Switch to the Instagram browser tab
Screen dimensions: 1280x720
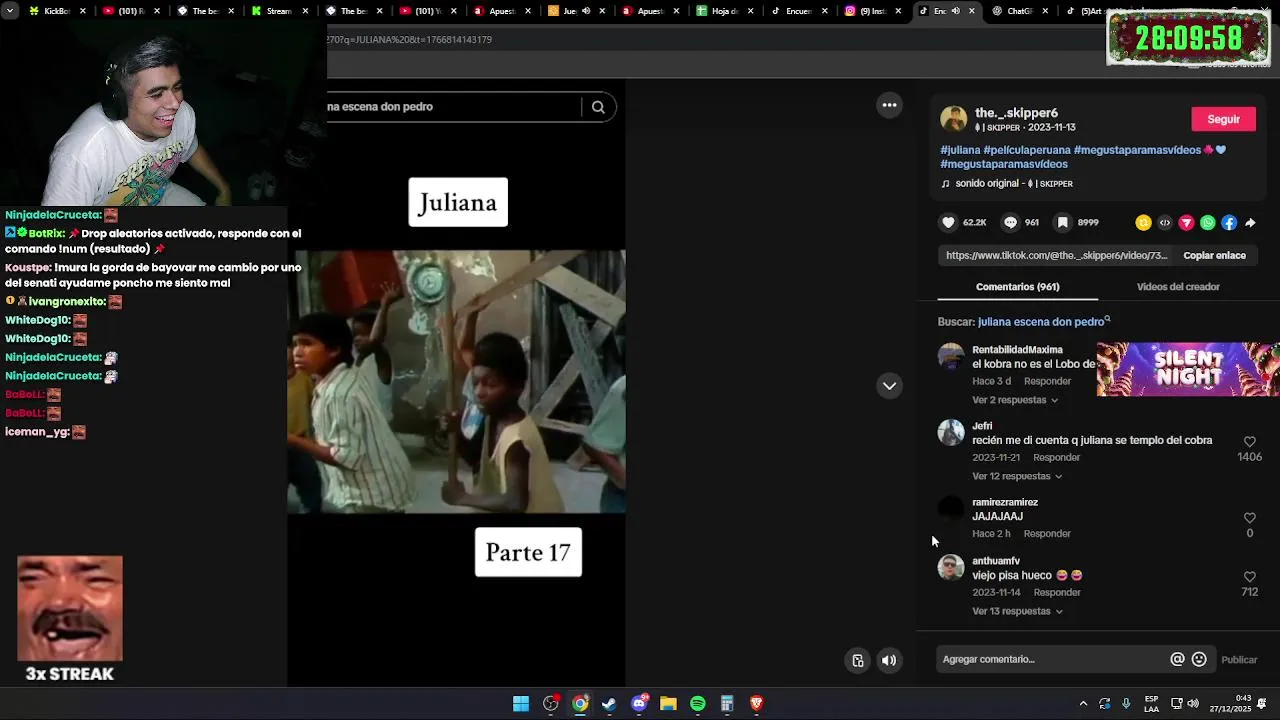[x=872, y=11]
